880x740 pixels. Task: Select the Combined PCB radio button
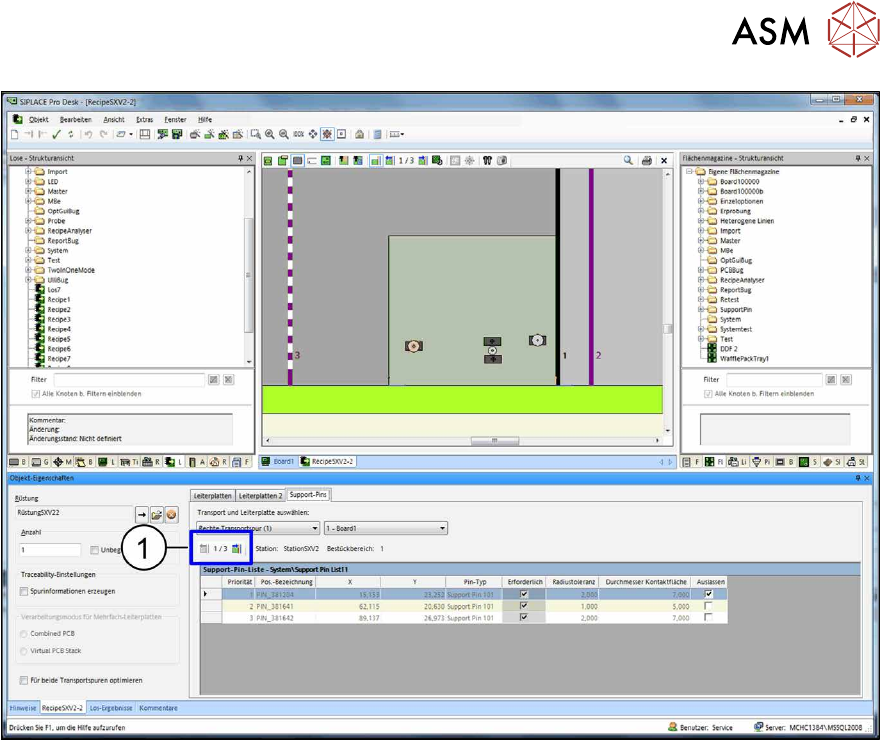(24, 634)
